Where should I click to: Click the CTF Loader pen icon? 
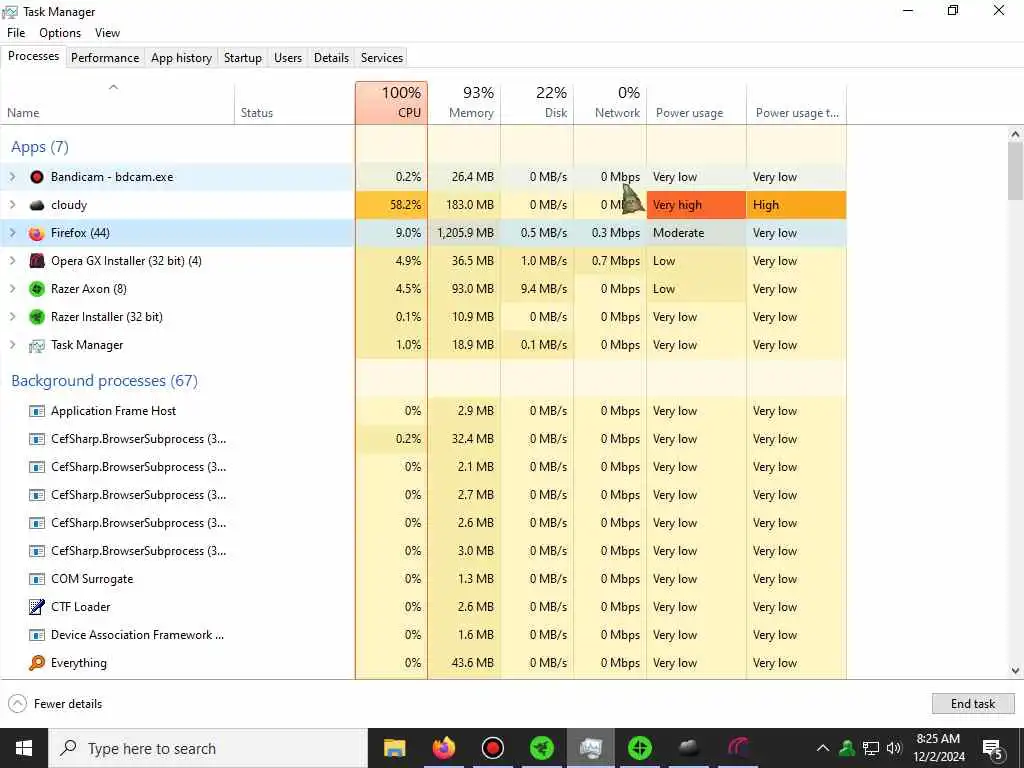37,607
